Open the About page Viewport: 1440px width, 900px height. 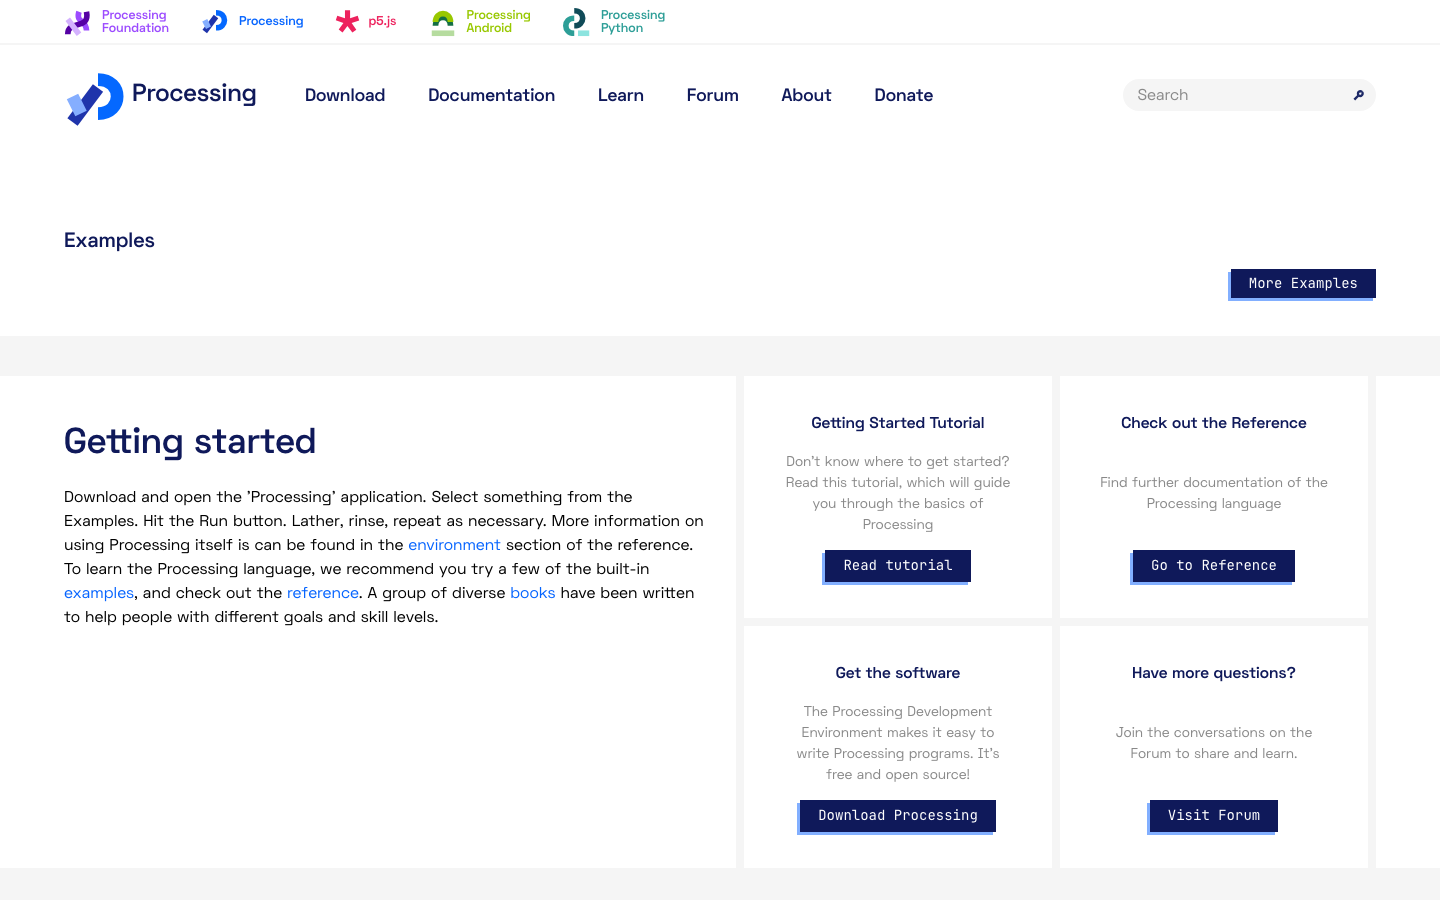(806, 95)
